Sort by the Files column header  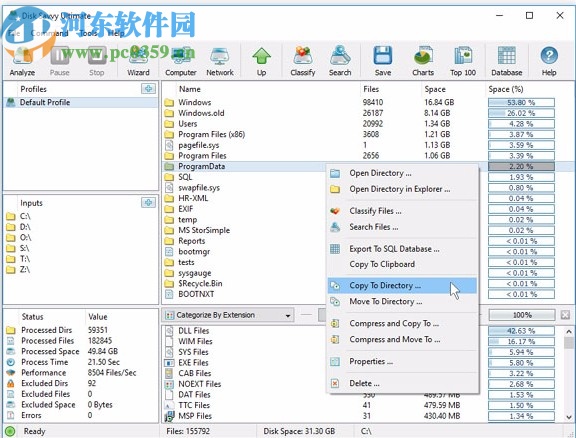371,89
